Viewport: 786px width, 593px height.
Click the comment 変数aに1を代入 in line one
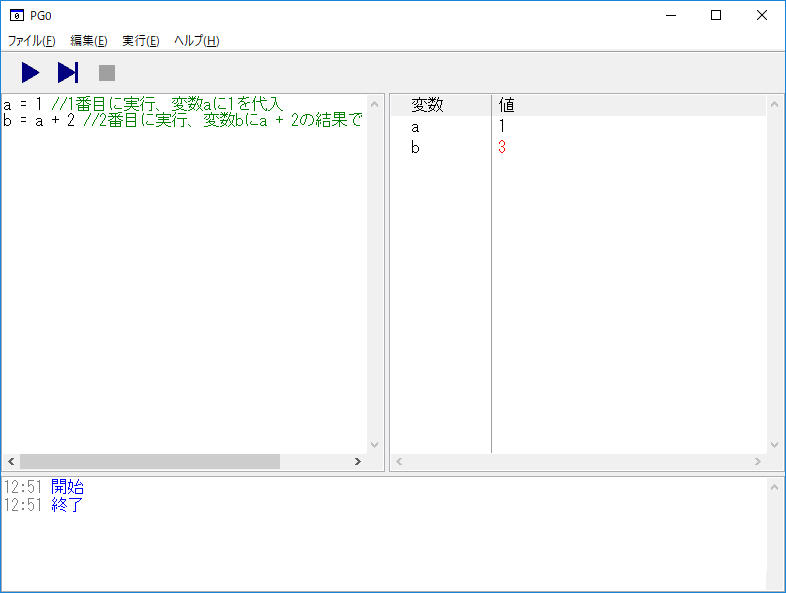pos(227,104)
